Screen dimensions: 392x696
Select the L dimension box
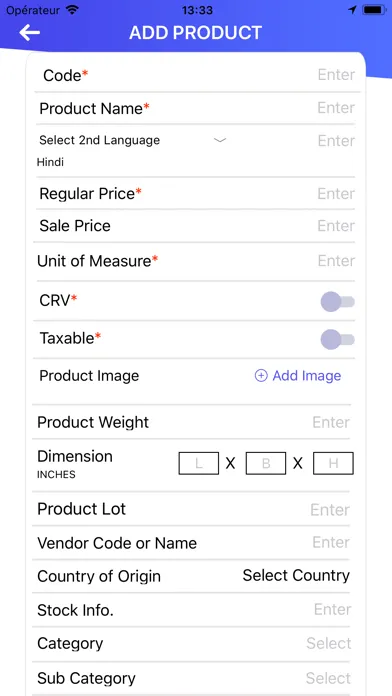pyautogui.click(x=198, y=463)
